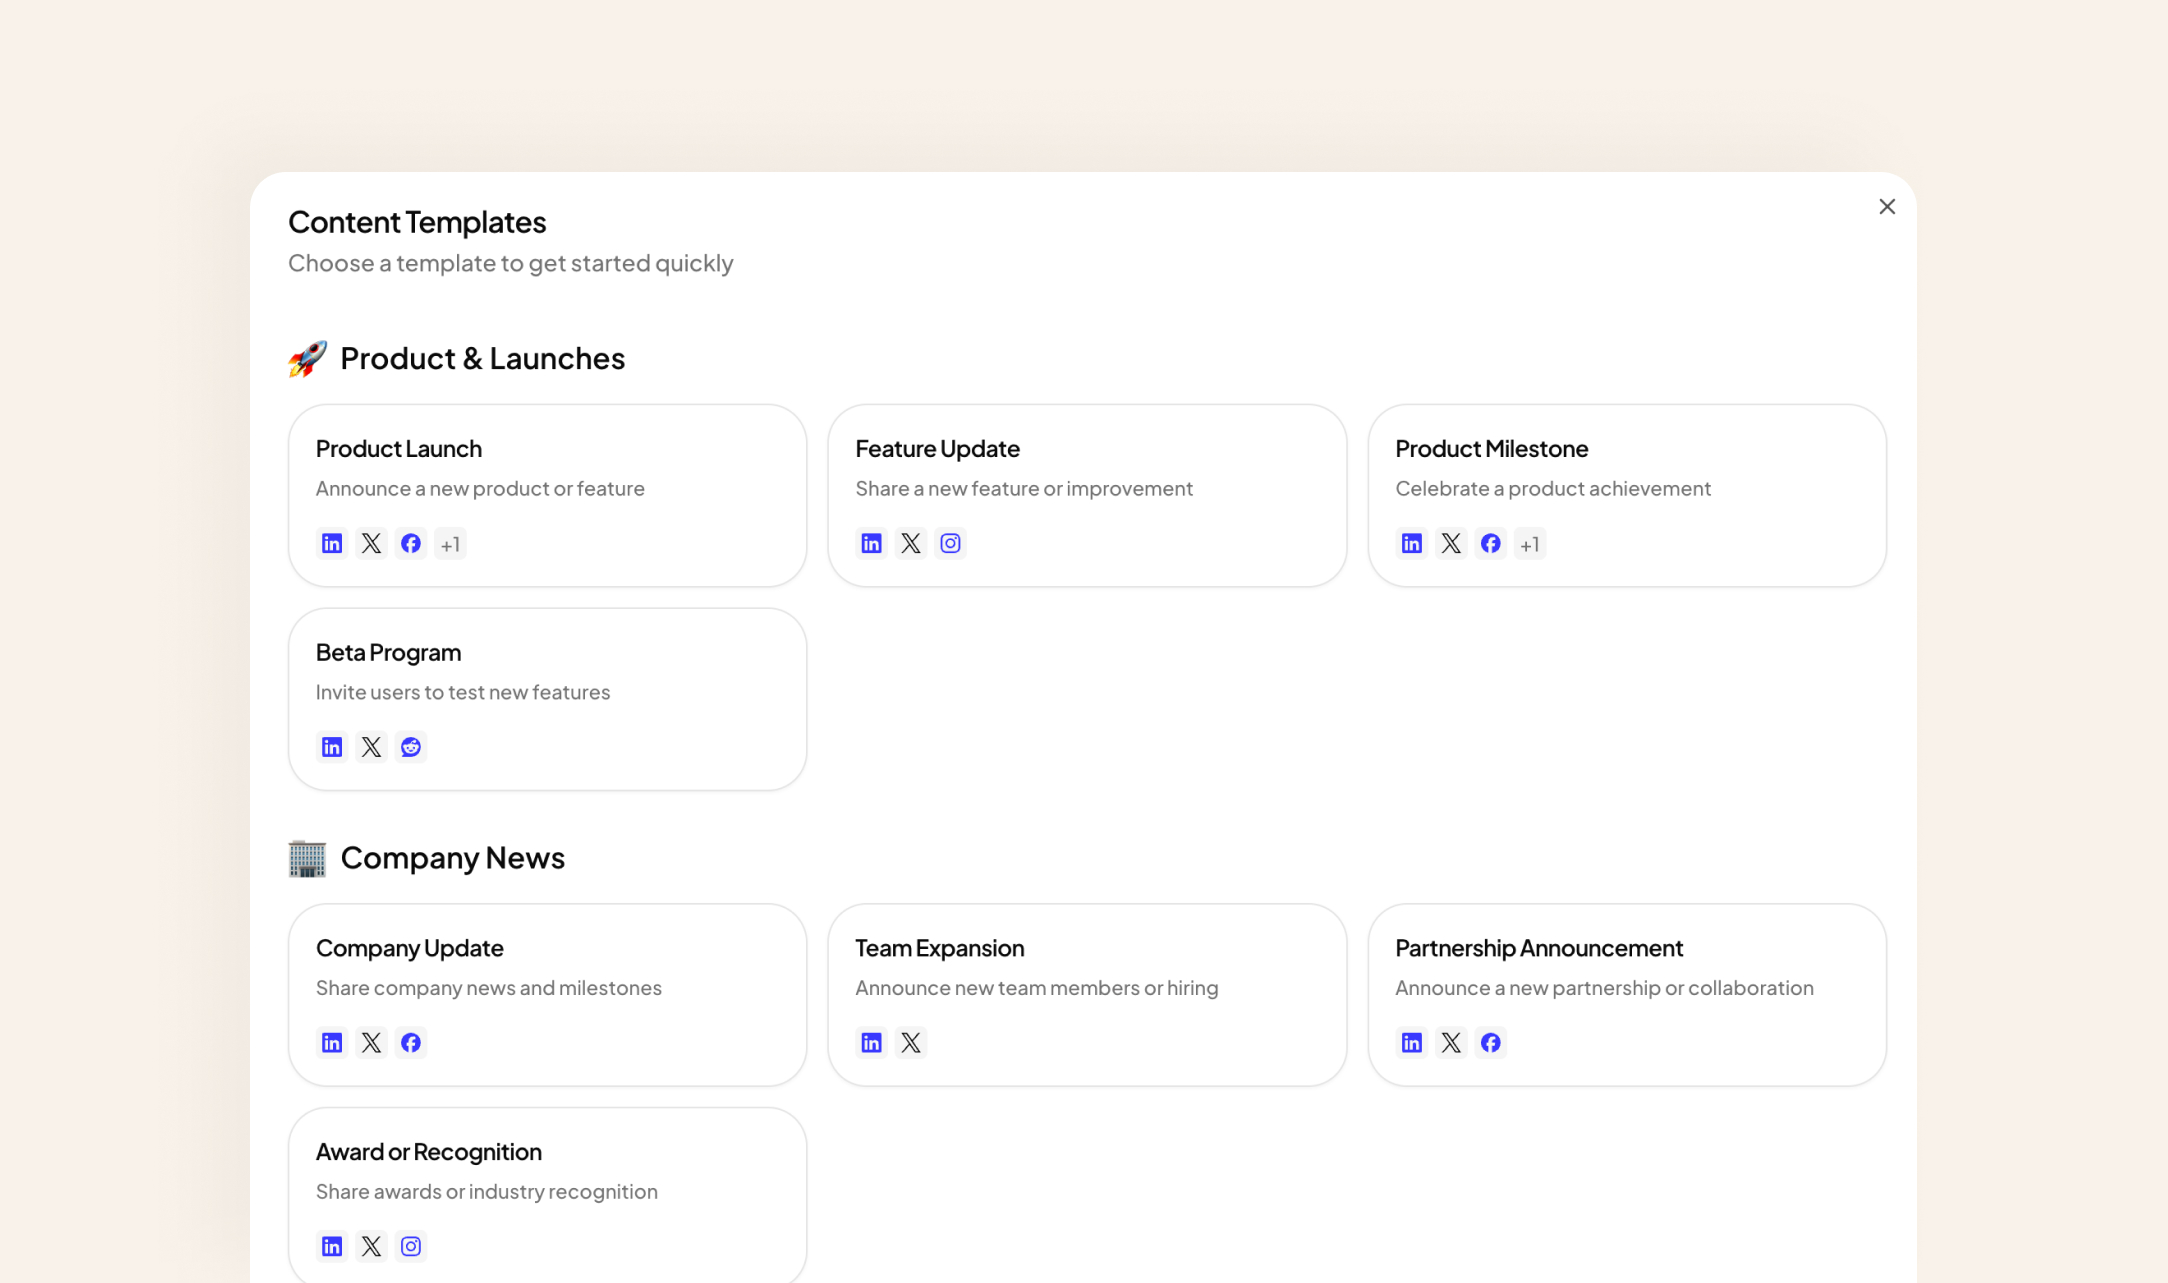
Task: Select the X icon on Team Expansion card
Action: coord(911,1042)
